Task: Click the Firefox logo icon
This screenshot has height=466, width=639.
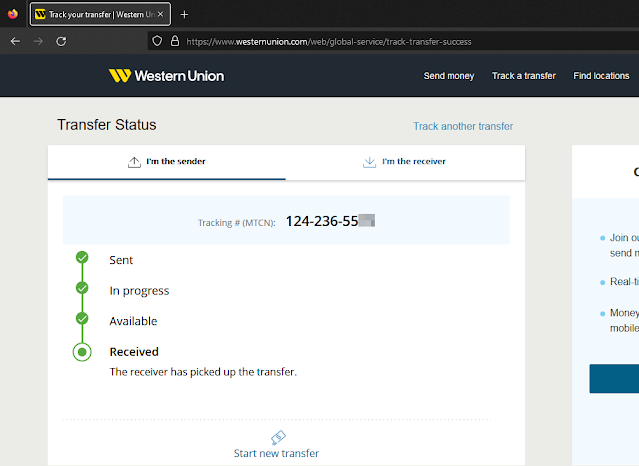Action: 13,14
